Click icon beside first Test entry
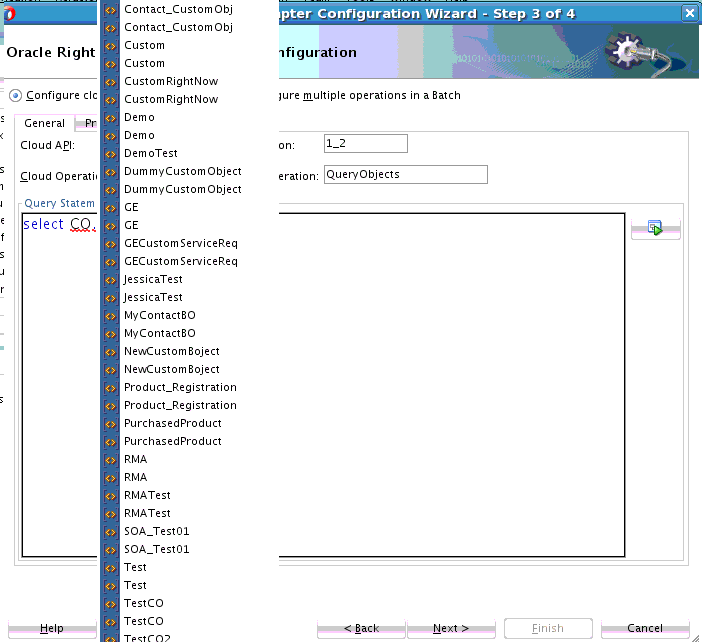The width and height of the screenshot is (718, 642). point(111,568)
